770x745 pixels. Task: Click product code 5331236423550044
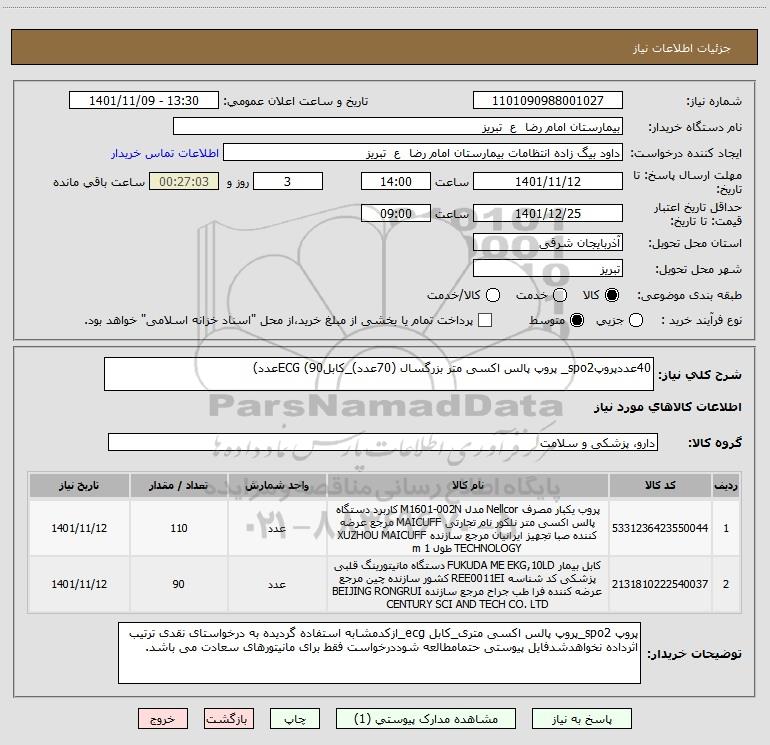click(x=660, y=528)
